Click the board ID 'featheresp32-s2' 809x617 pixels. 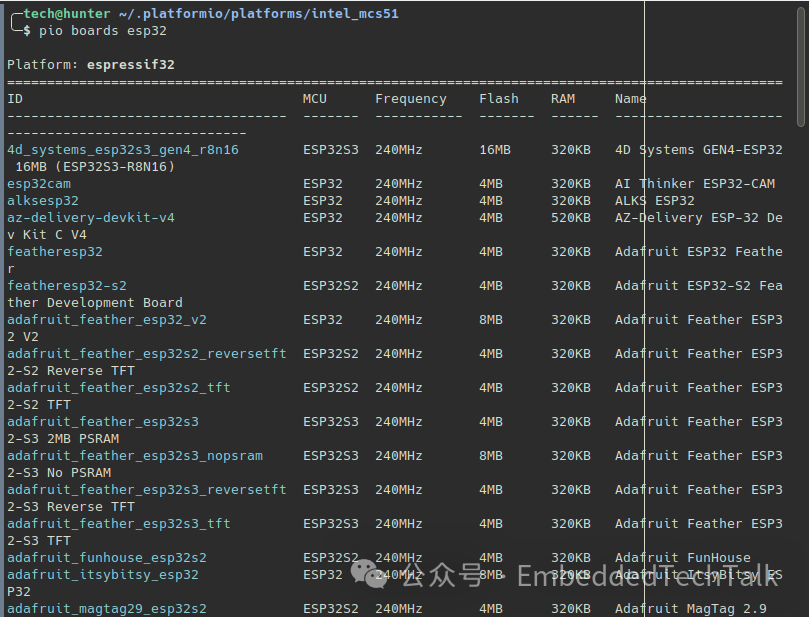tap(67, 286)
